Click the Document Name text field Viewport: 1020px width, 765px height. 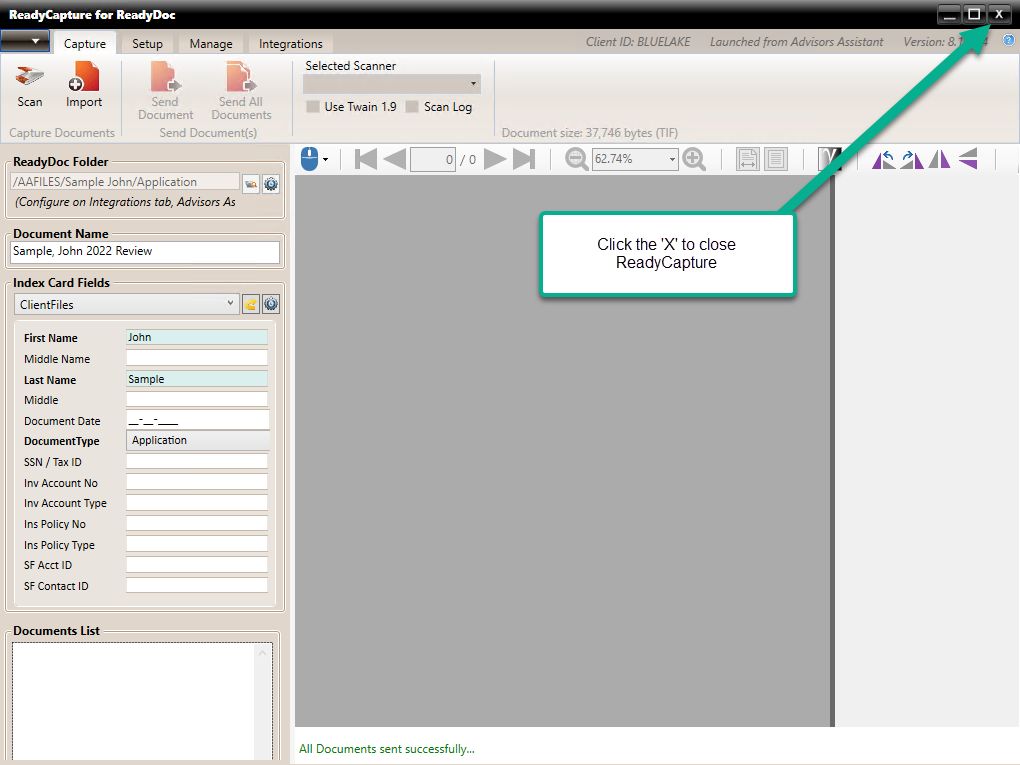pyautogui.click(x=145, y=252)
